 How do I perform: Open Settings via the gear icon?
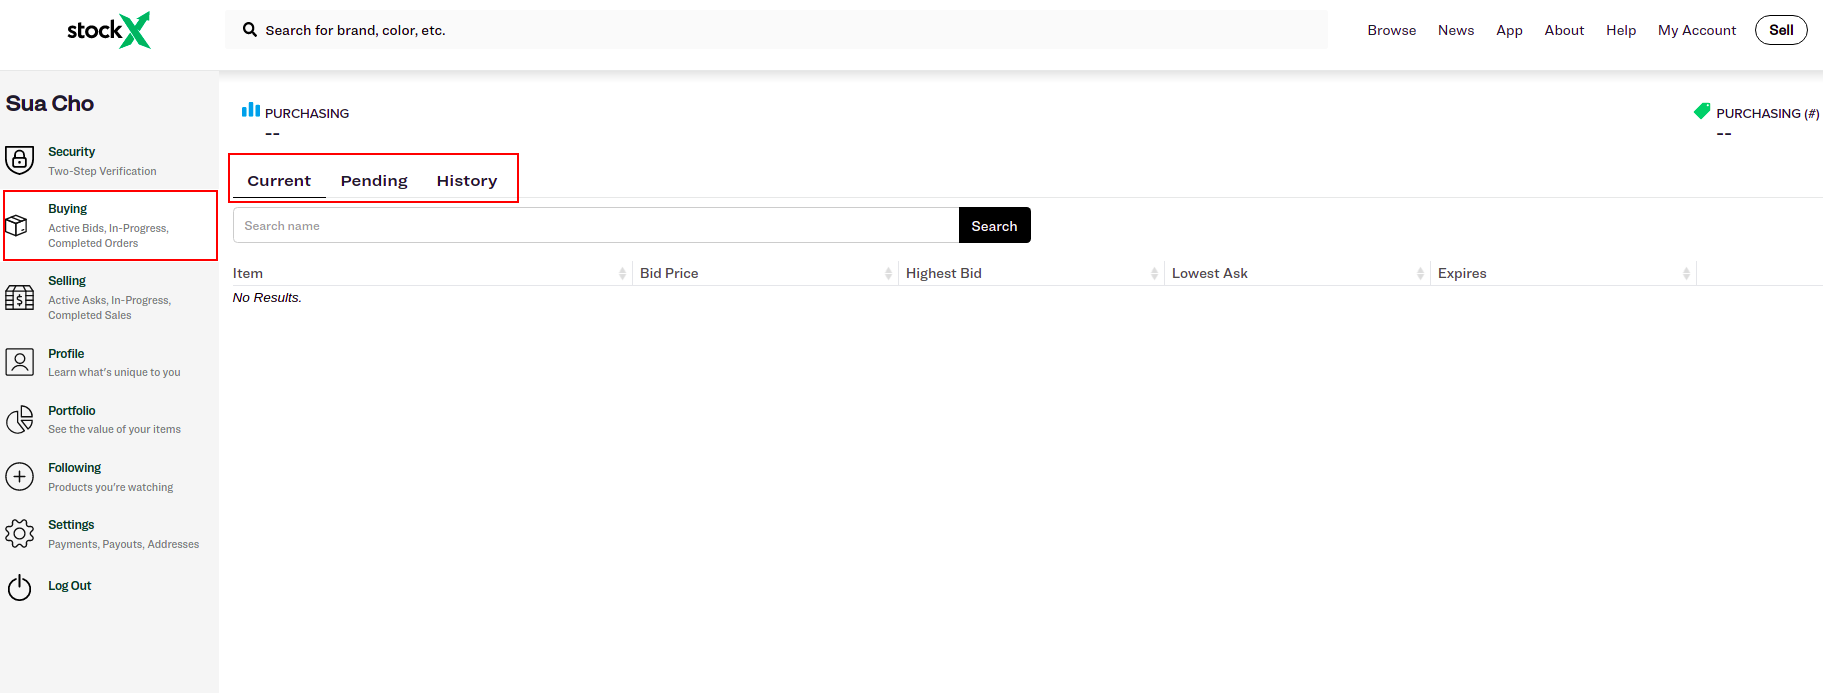(x=20, y=534)
